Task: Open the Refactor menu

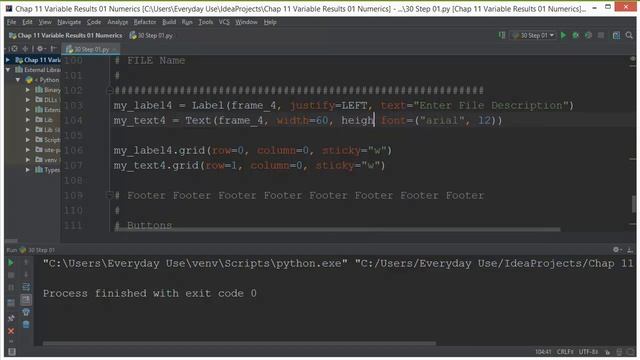Action: coord(145,22)
